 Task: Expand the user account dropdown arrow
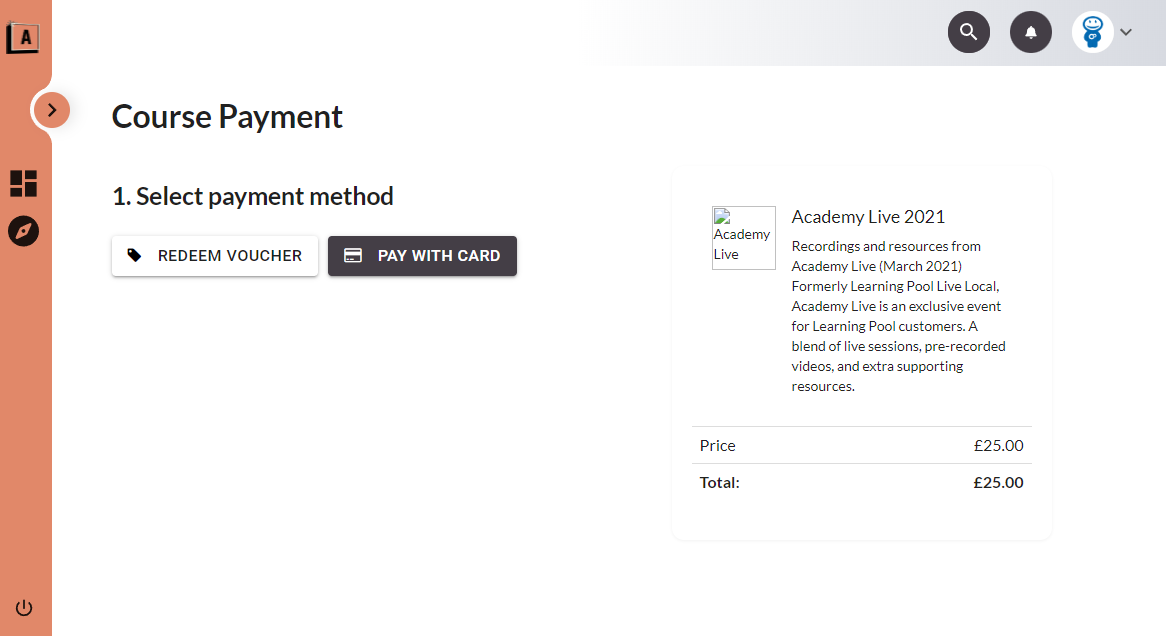(1126, 32)
